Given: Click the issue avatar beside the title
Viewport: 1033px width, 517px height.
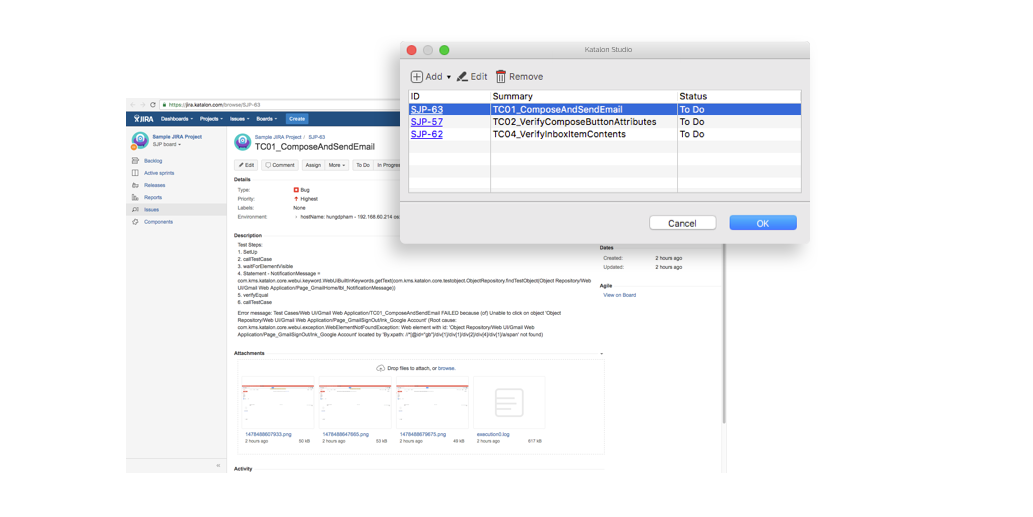Looking at the screenshot, I should click(242, 142).
